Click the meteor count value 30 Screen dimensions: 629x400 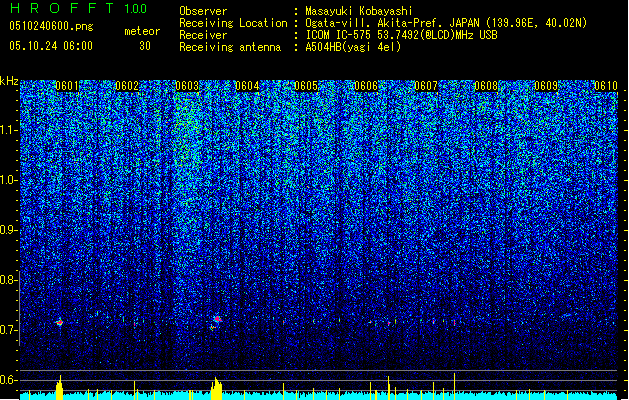pyautogui.click(x=145, y=46)
